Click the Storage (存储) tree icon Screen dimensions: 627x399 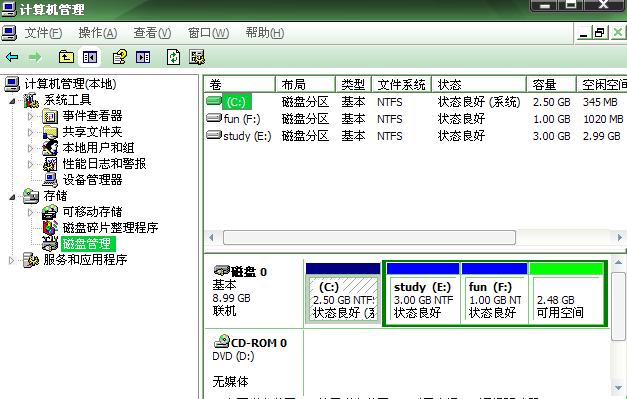[x=31, y=196]
